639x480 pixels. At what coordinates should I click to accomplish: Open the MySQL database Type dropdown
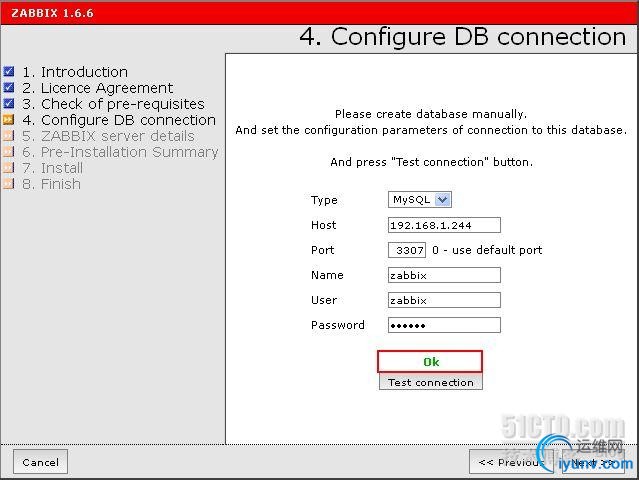420,200
